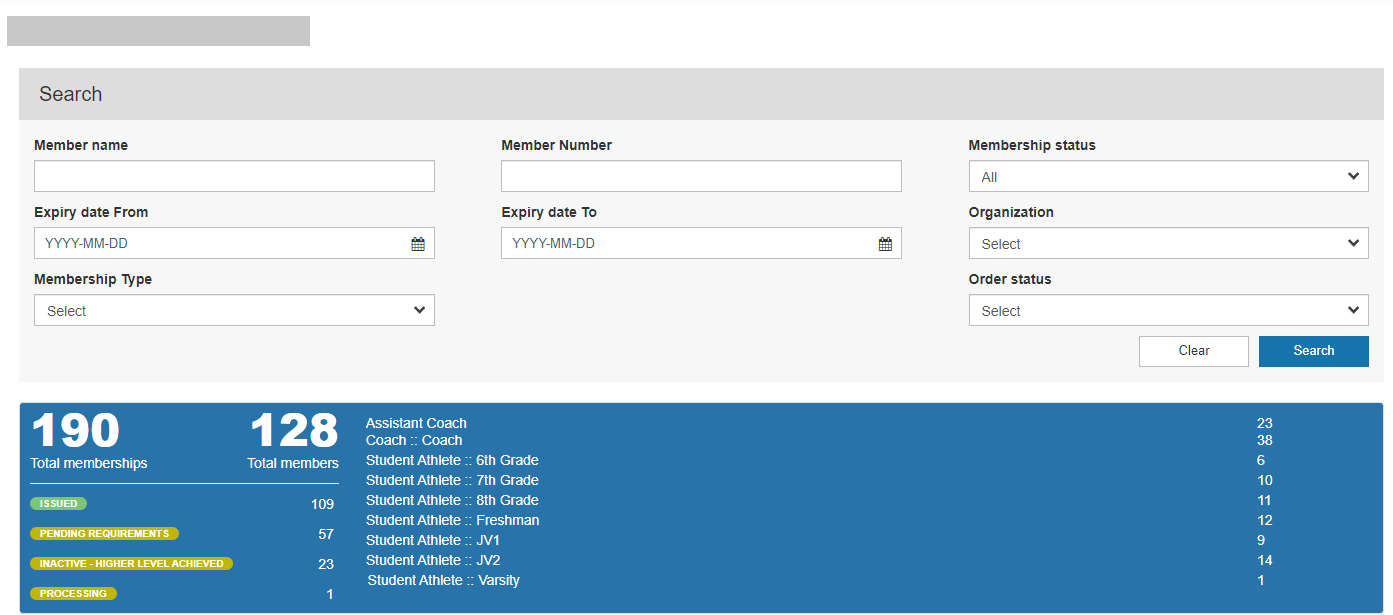Open calendar picker for Expiry date To
Screen dimensions: 1393x615
click(885, 244)
